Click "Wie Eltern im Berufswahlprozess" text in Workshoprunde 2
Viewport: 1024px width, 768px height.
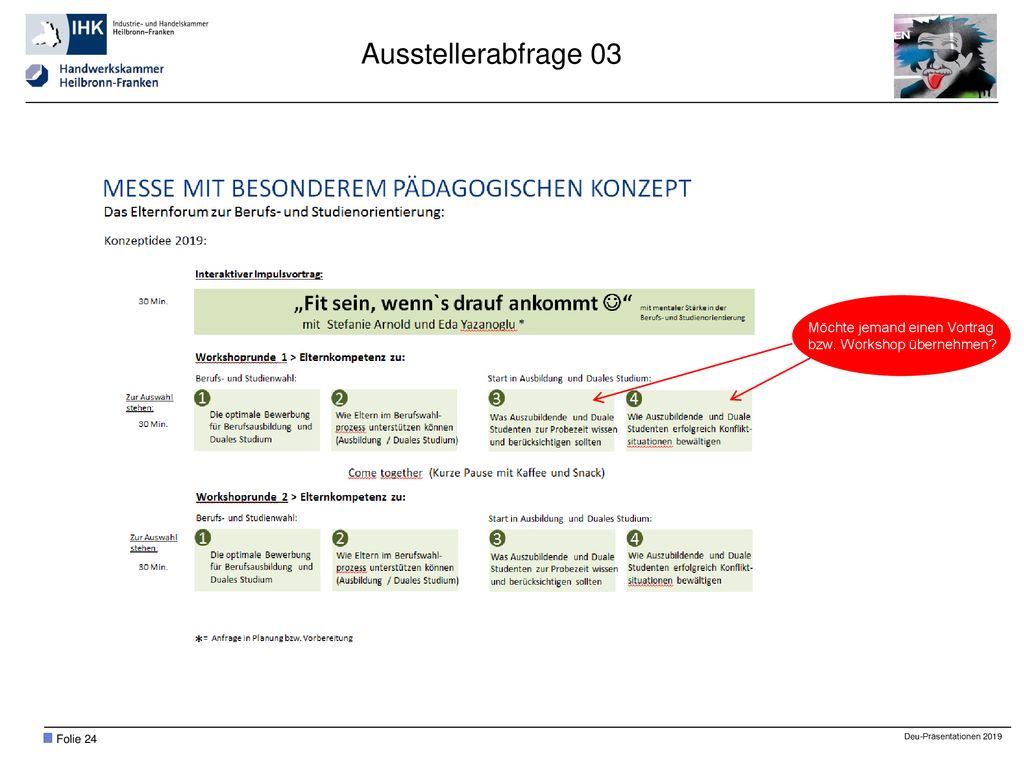(397, 568)
